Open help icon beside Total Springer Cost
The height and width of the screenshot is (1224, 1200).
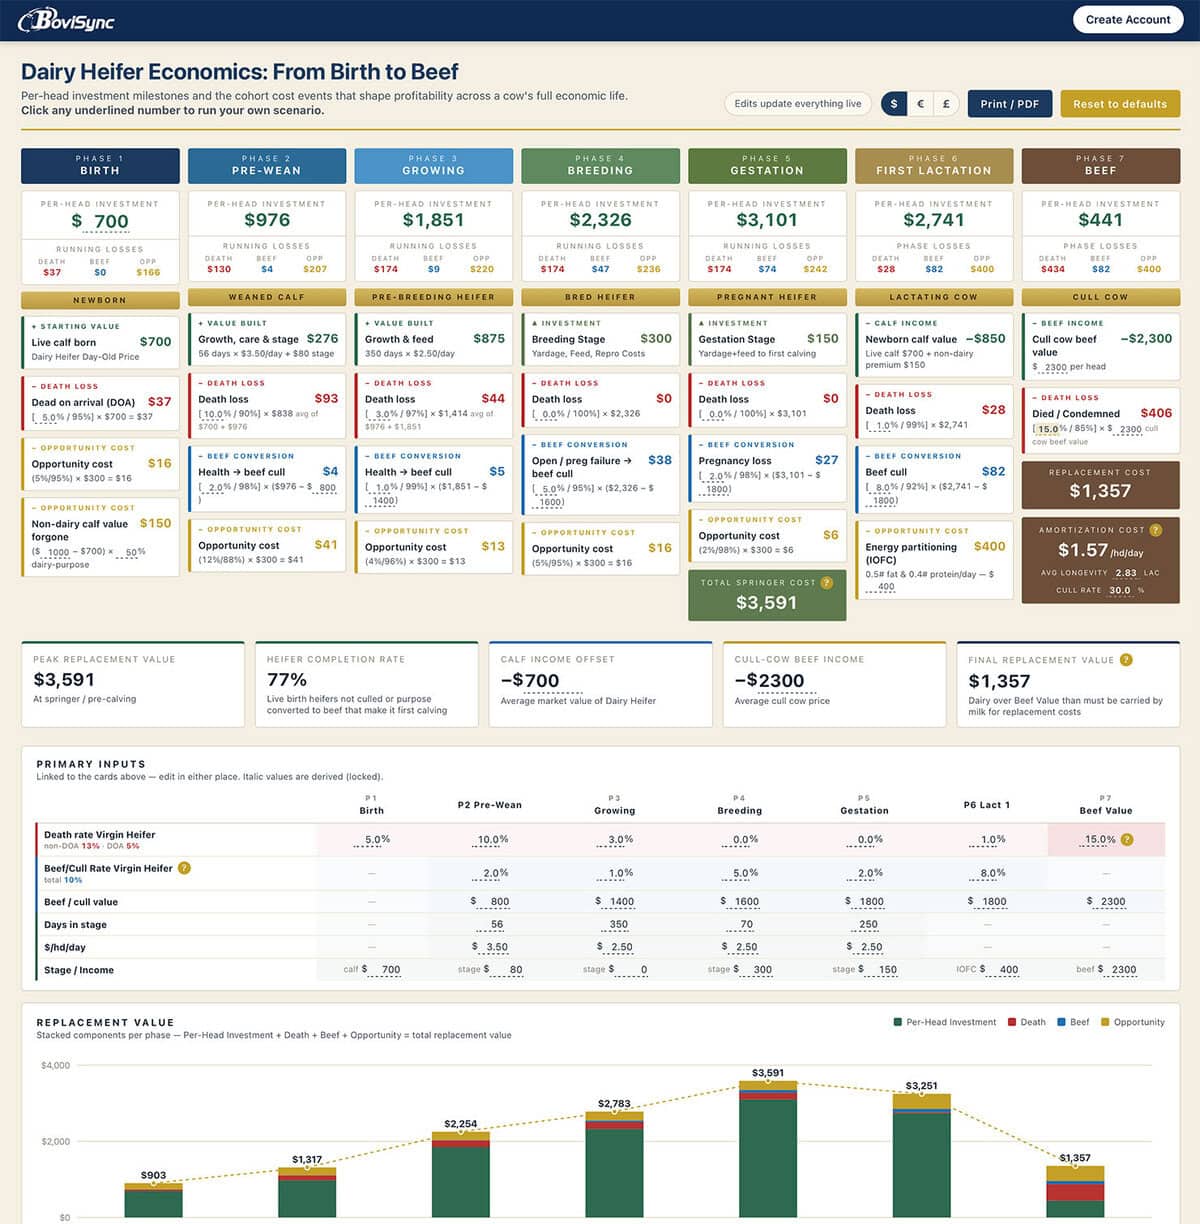coord(827,582)
